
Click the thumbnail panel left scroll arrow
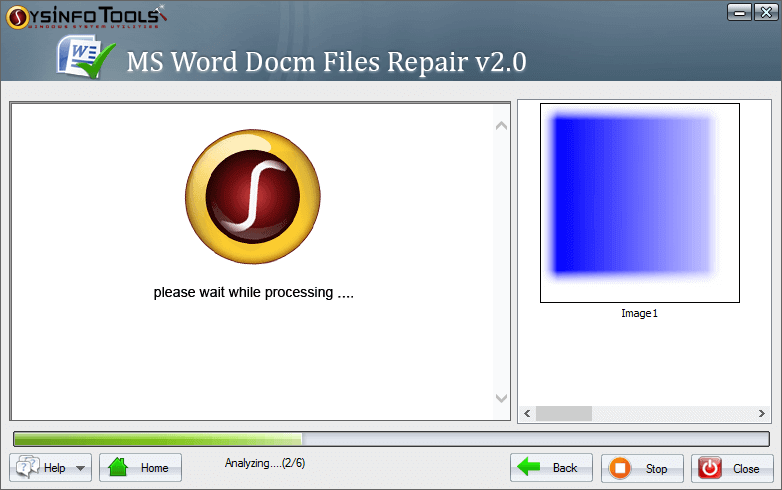[527, 413]
